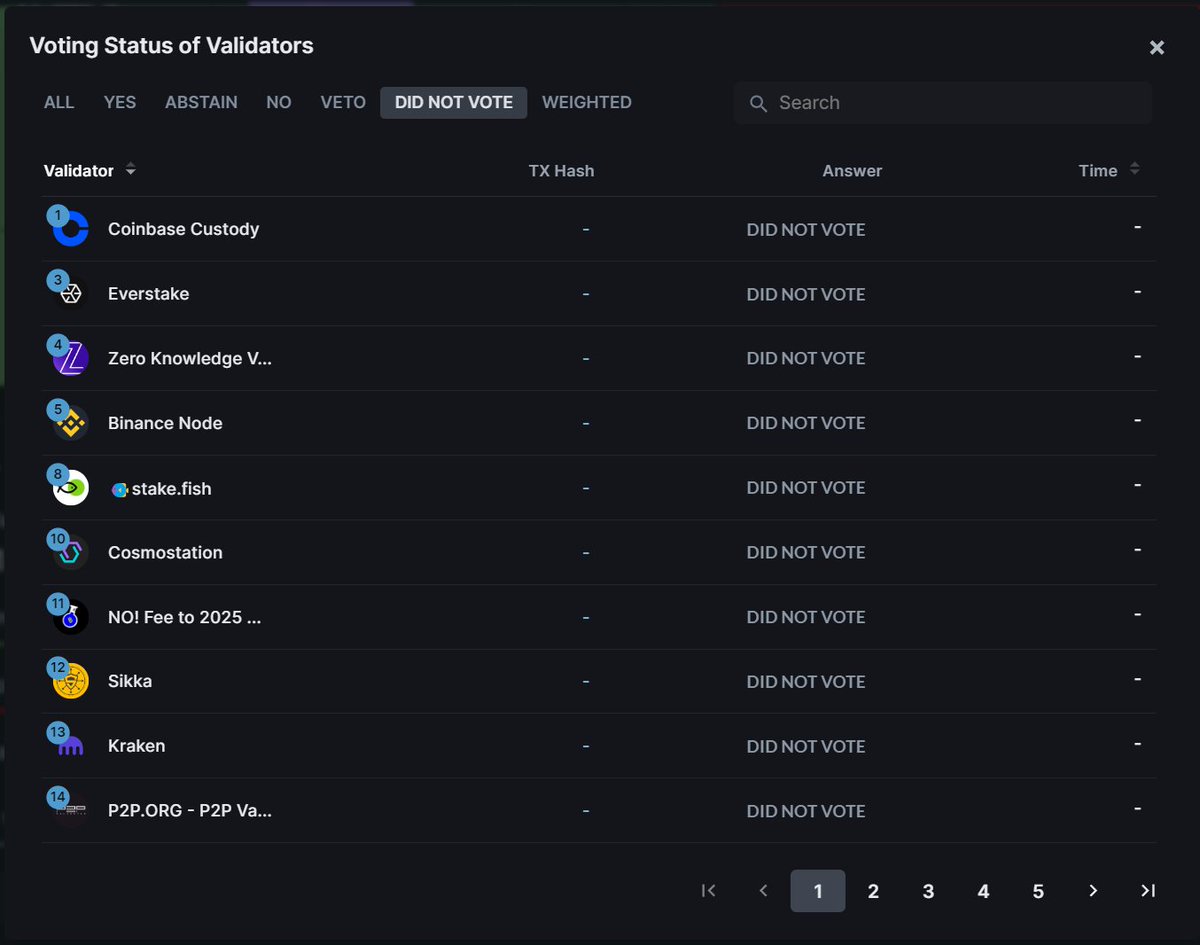This screenshot has height=945, width=1200.
Task: Open page 3 of validators
Action: (928, 891)
